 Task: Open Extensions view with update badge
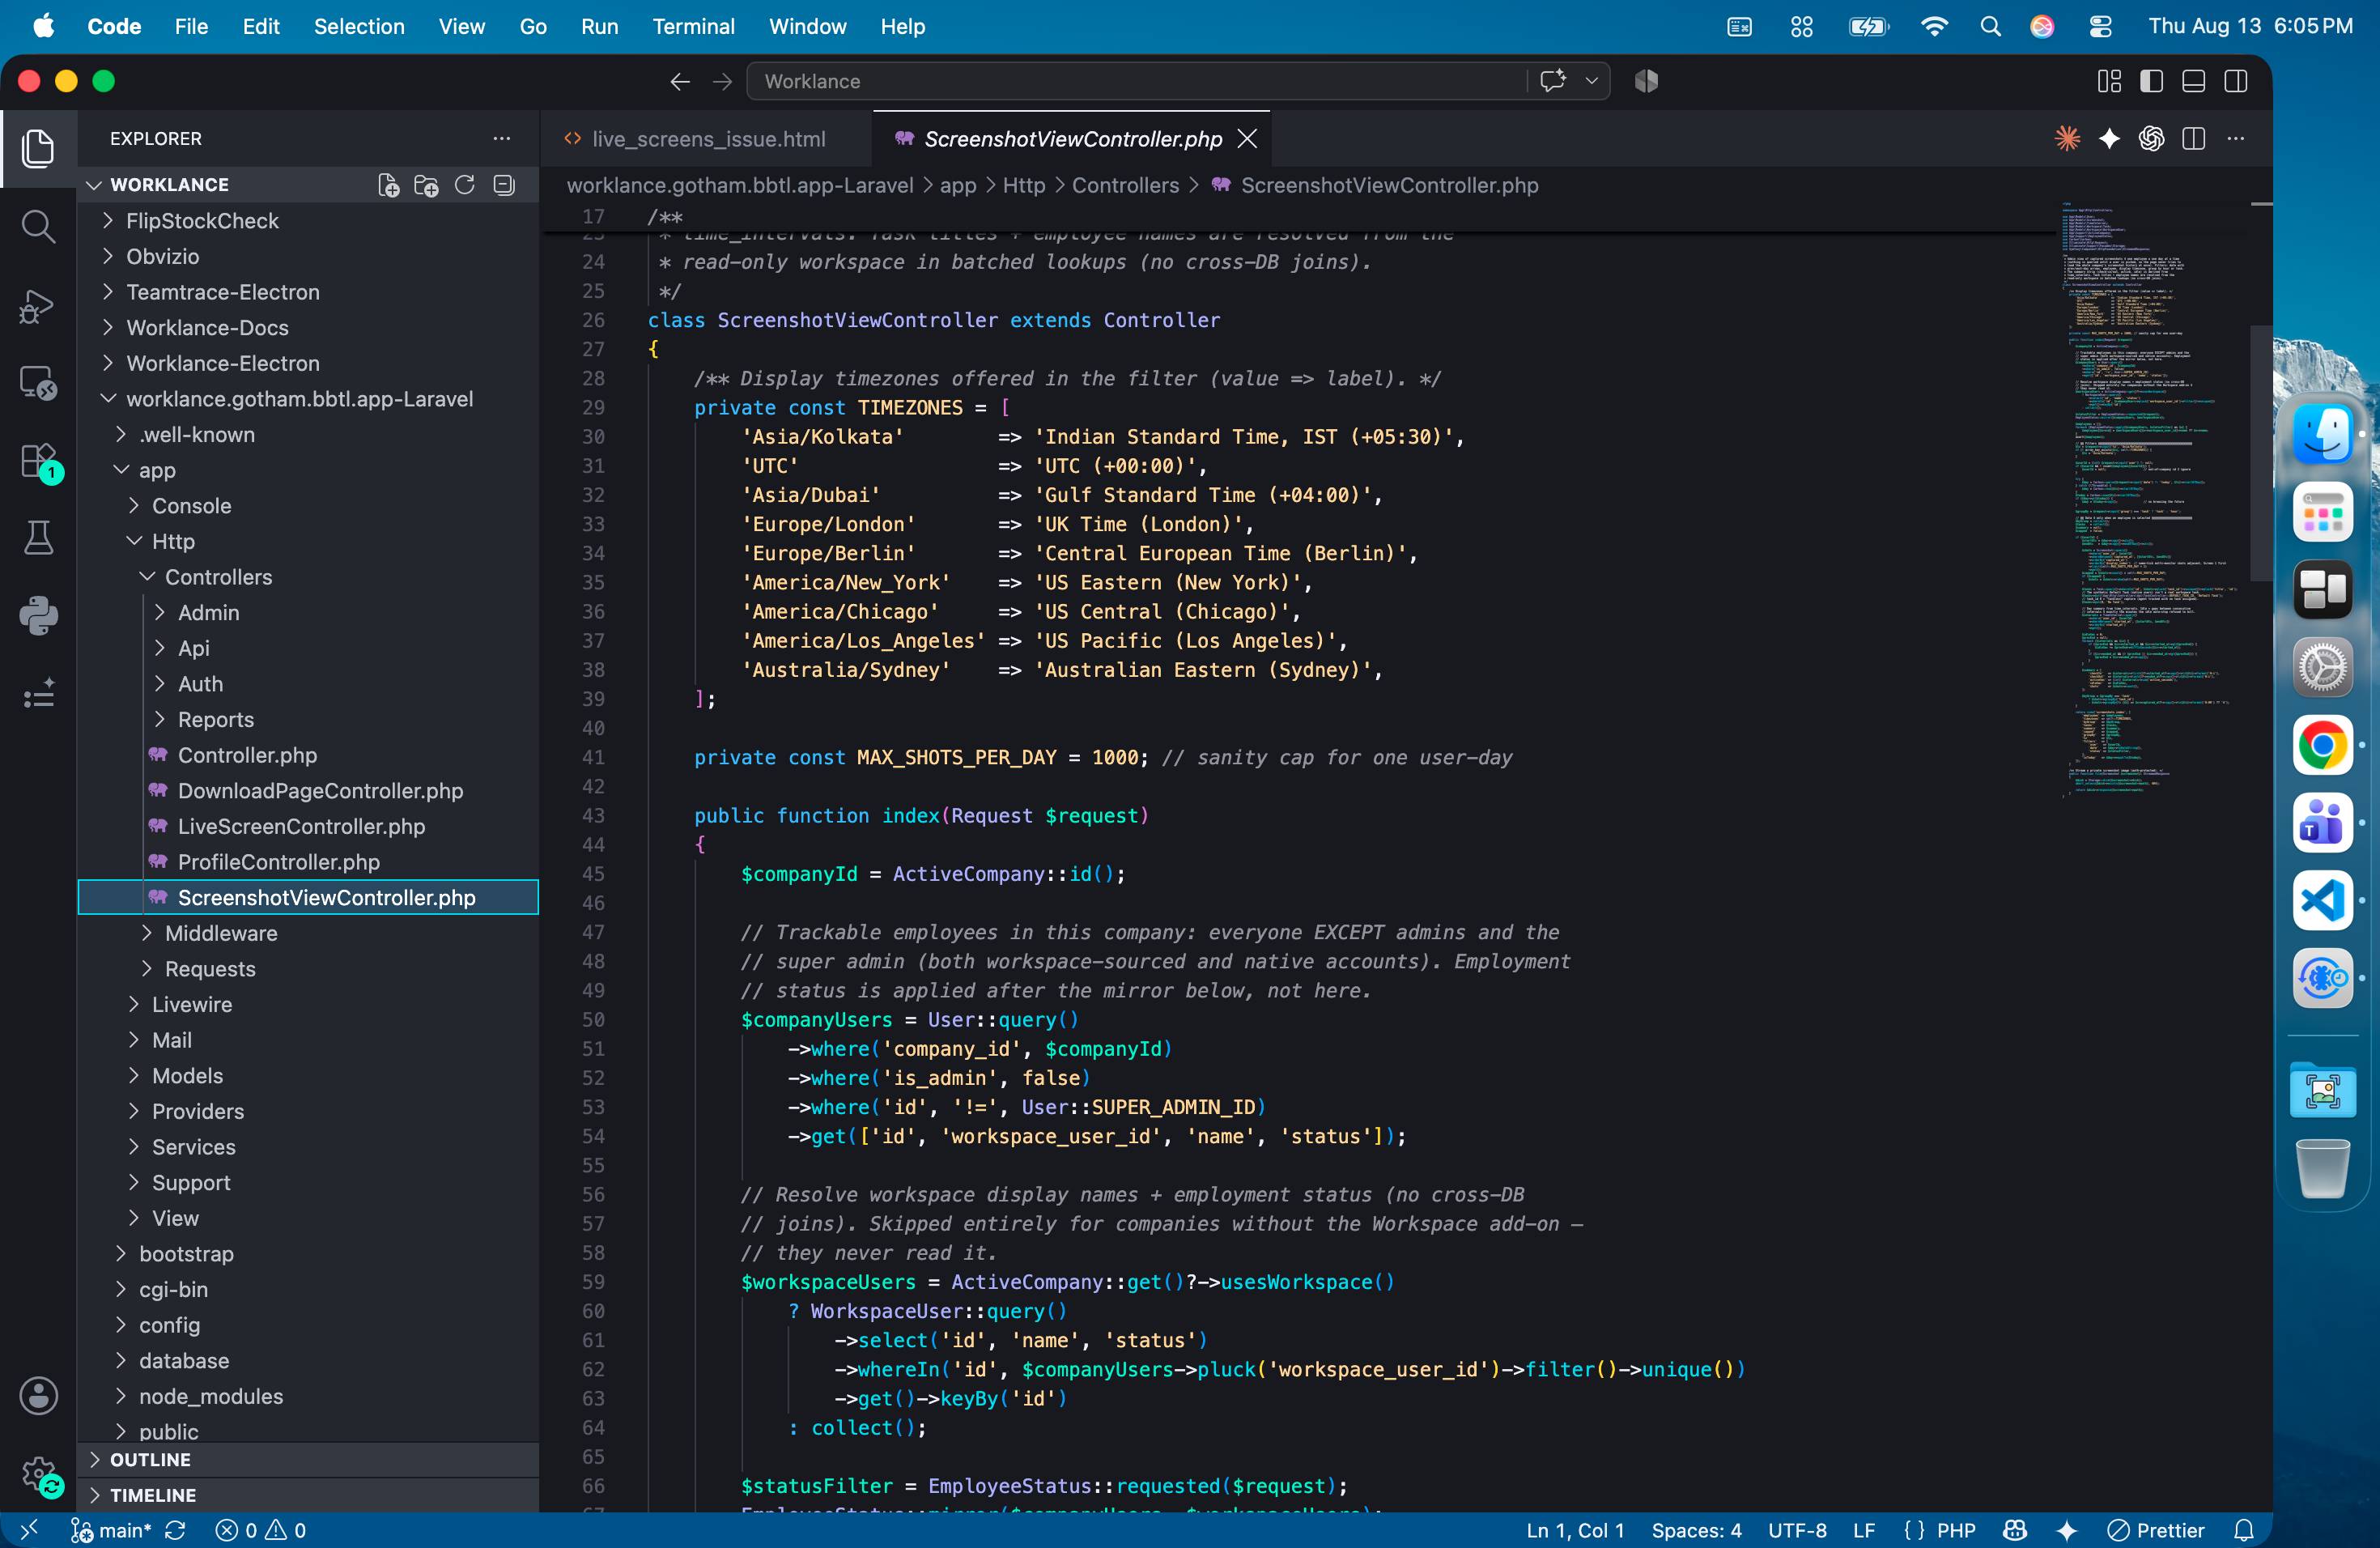(38, 461)
